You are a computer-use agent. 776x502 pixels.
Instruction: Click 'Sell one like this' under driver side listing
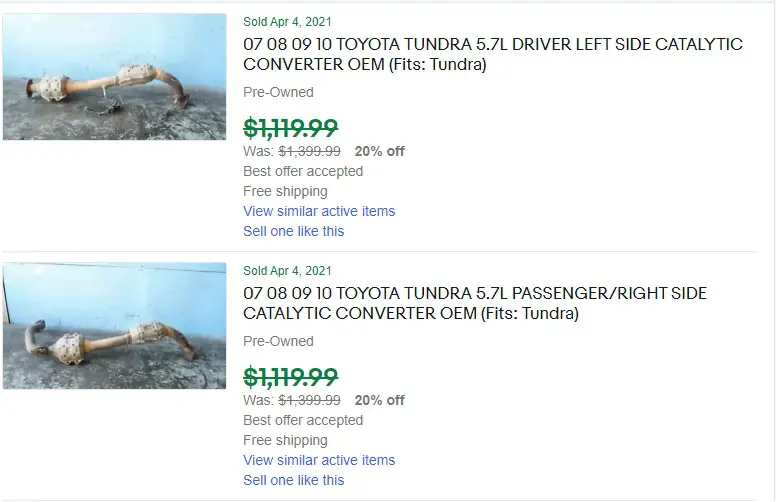tap(293, 231)
